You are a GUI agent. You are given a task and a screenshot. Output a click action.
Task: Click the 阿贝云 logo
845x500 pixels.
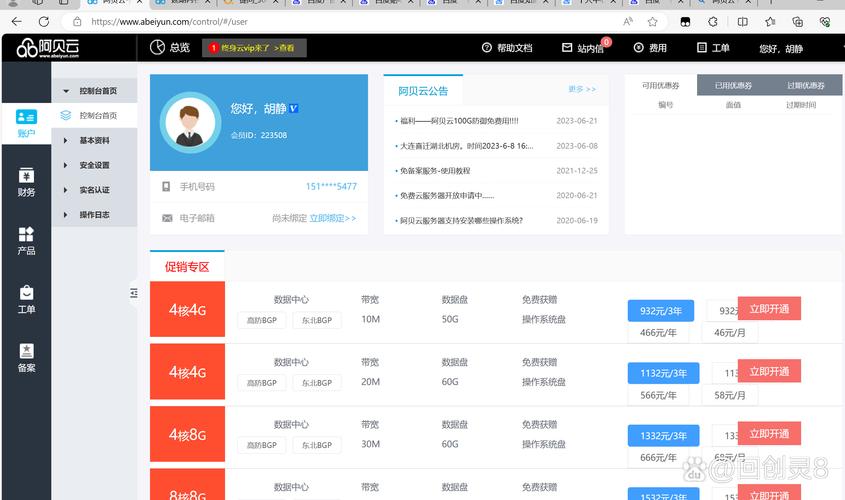(48, 48)
